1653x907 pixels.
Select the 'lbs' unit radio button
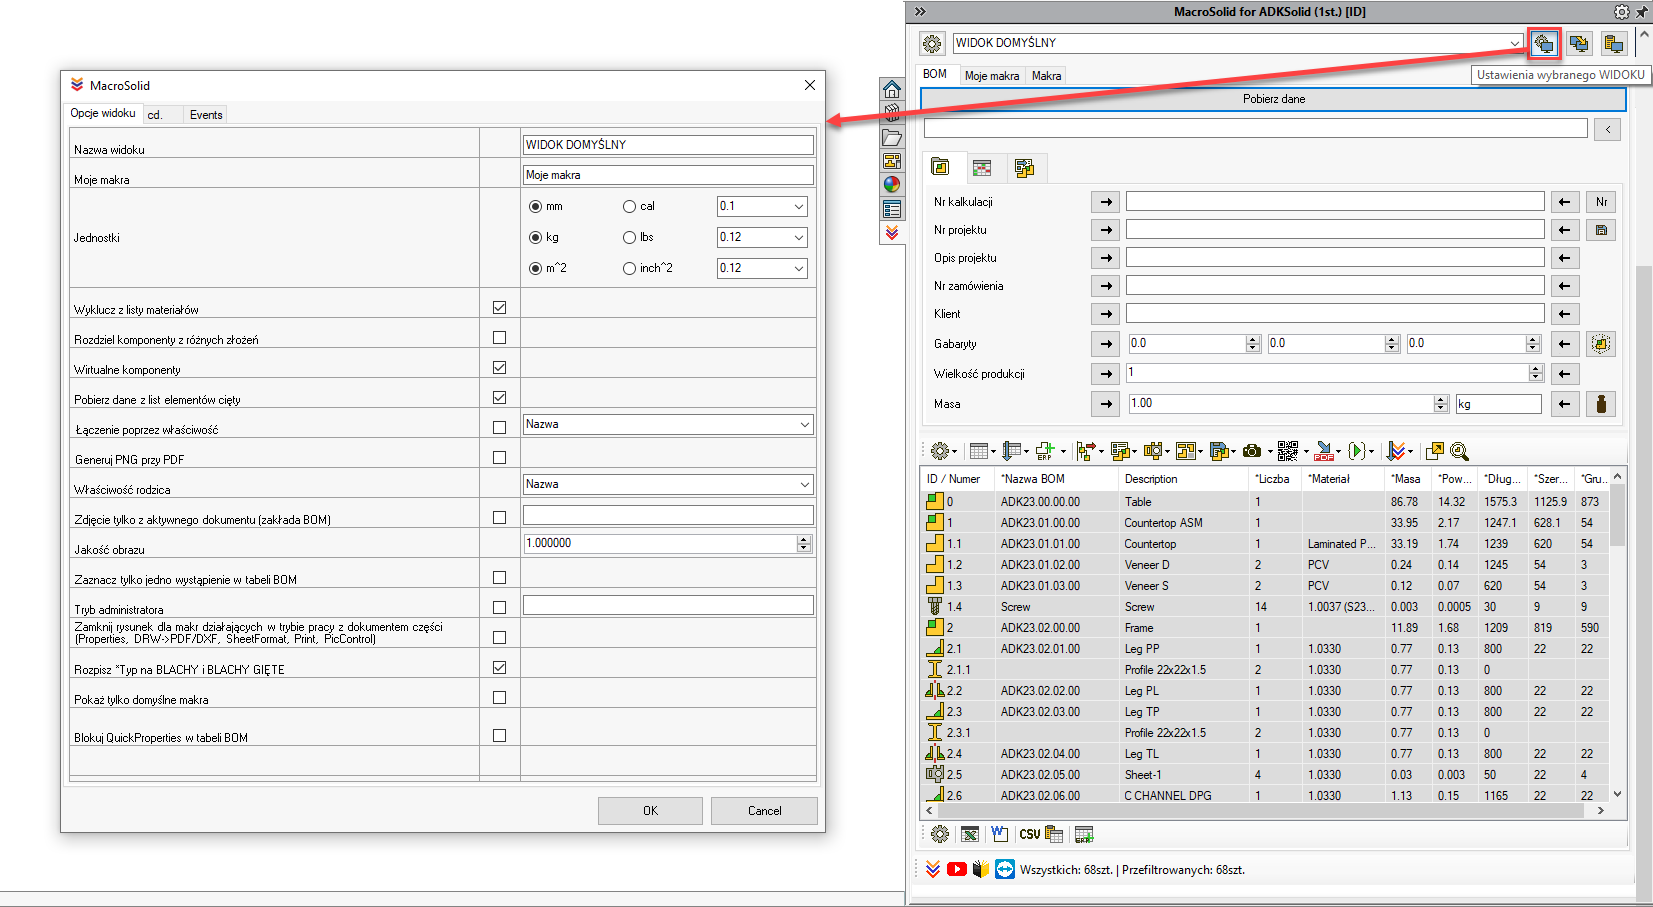point(629,237)
